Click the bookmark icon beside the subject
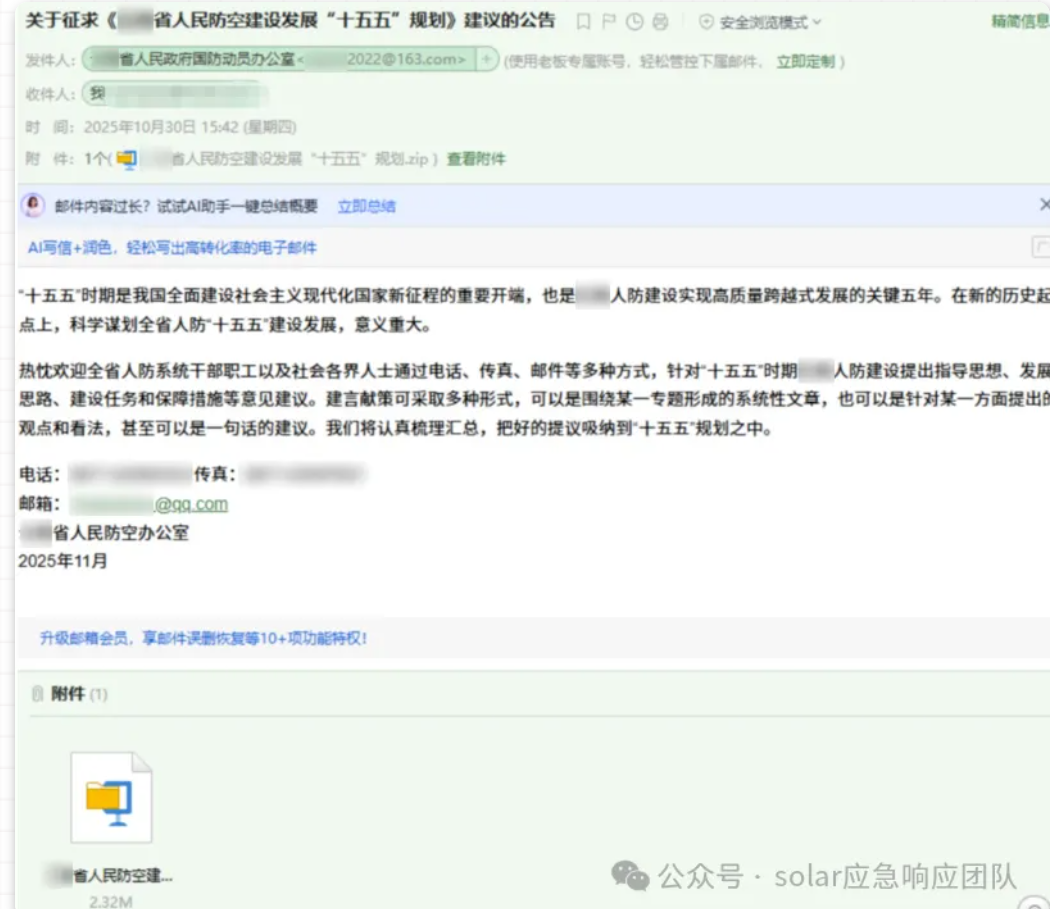The image size is (1050, 909). pos(584,21)
